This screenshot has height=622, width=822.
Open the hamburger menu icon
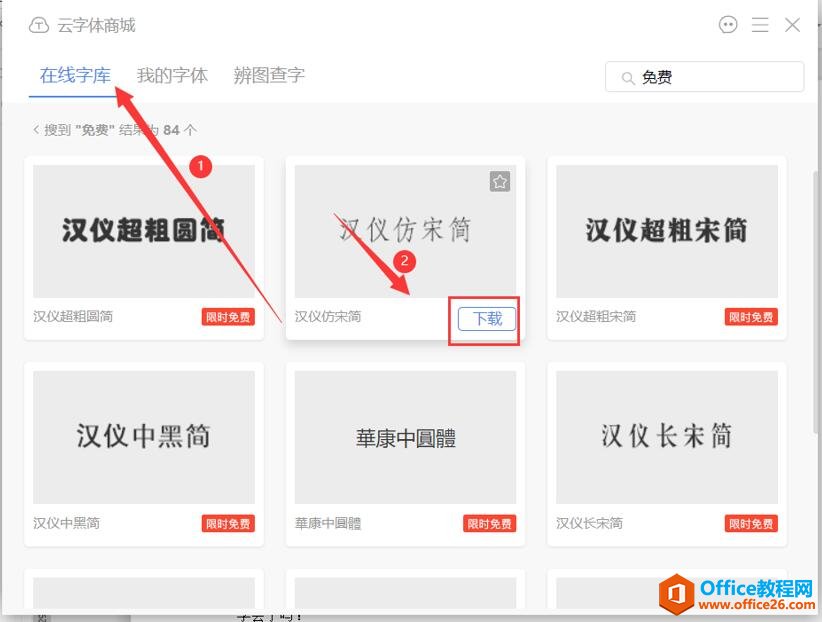[760, 25]
